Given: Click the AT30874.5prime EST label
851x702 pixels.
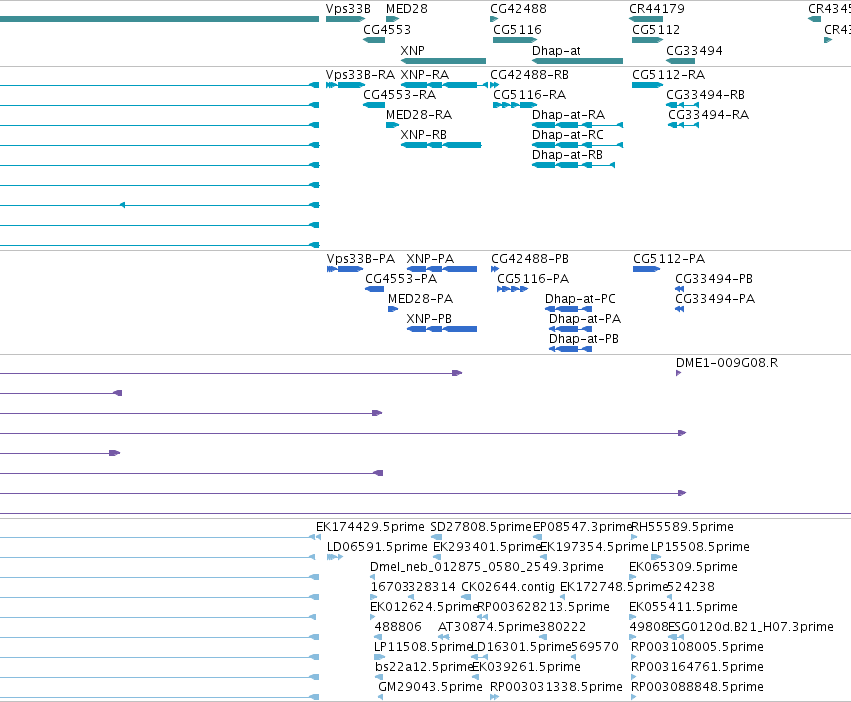Looking at the screenshot, I should click(488, 627).
